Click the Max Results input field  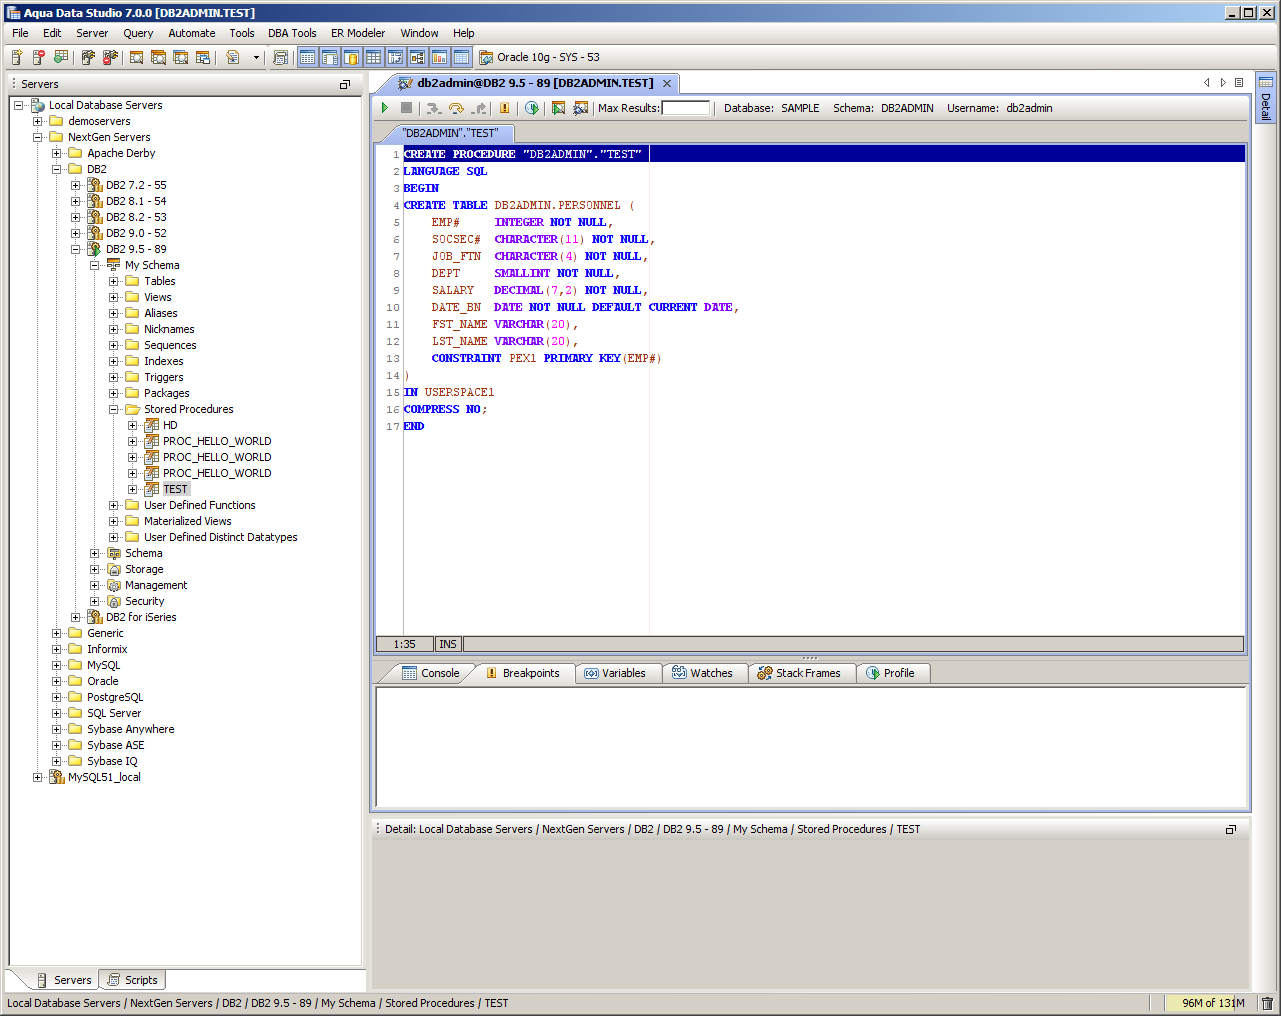click(685, 108)
